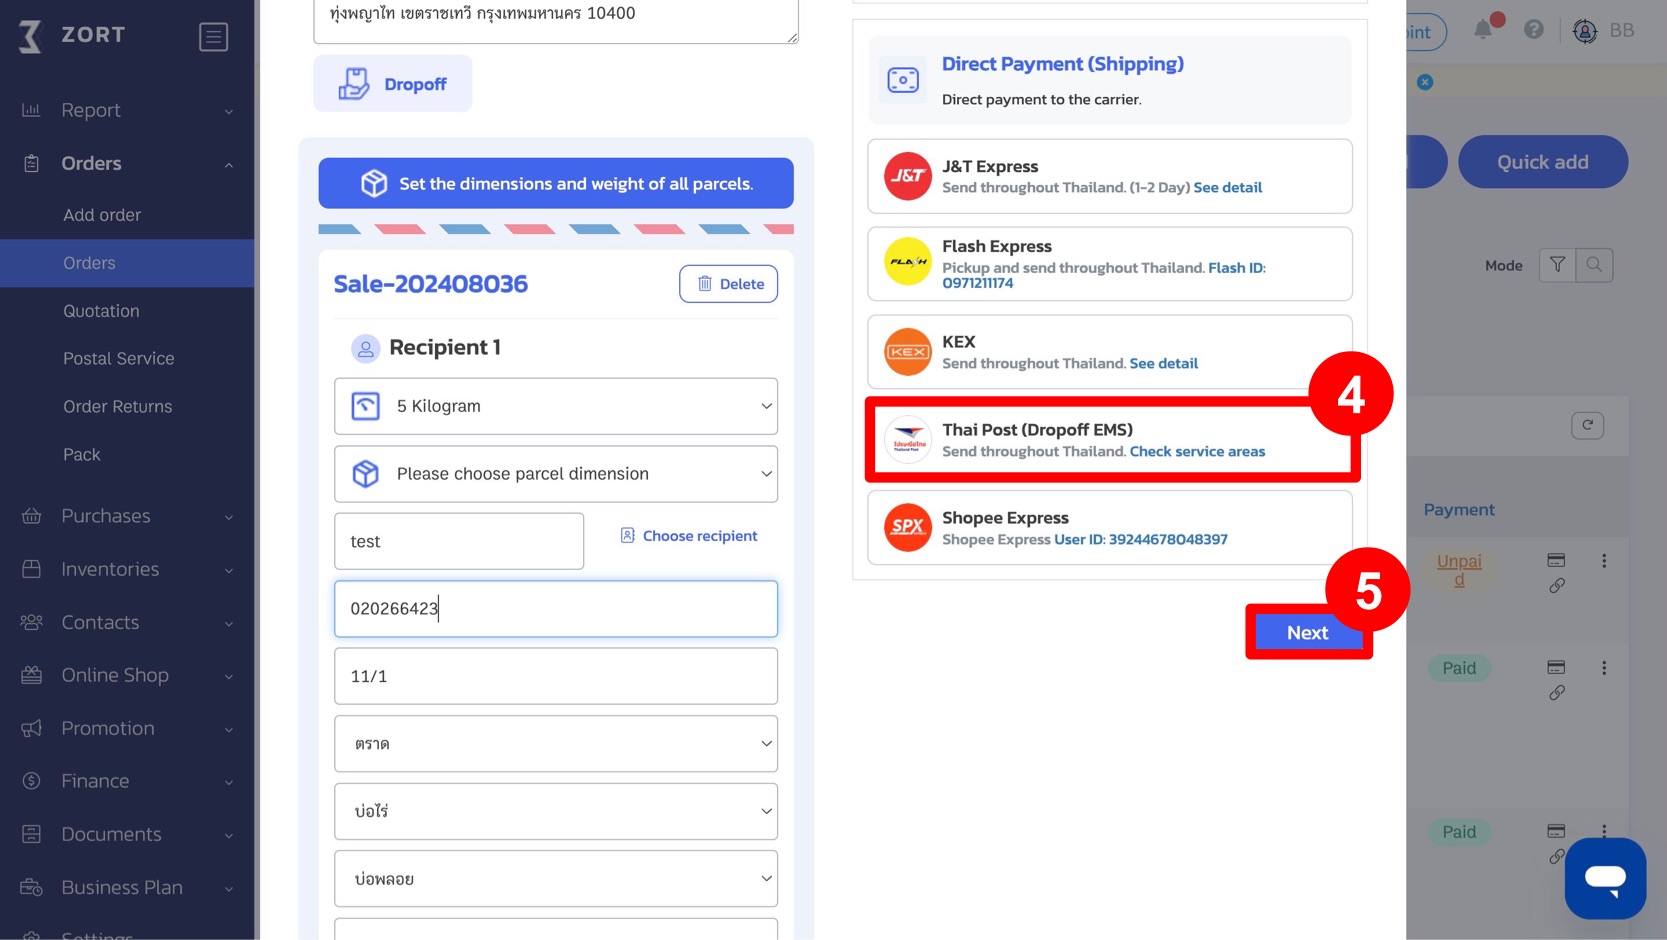
Task: Open the บ่อไร่ district dropdown
Action: tap(556, 811)
